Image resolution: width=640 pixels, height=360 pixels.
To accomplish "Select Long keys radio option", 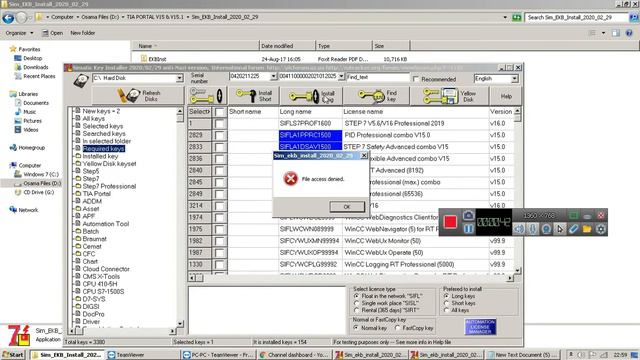I will pyautogui.click(x=446, y=296).
